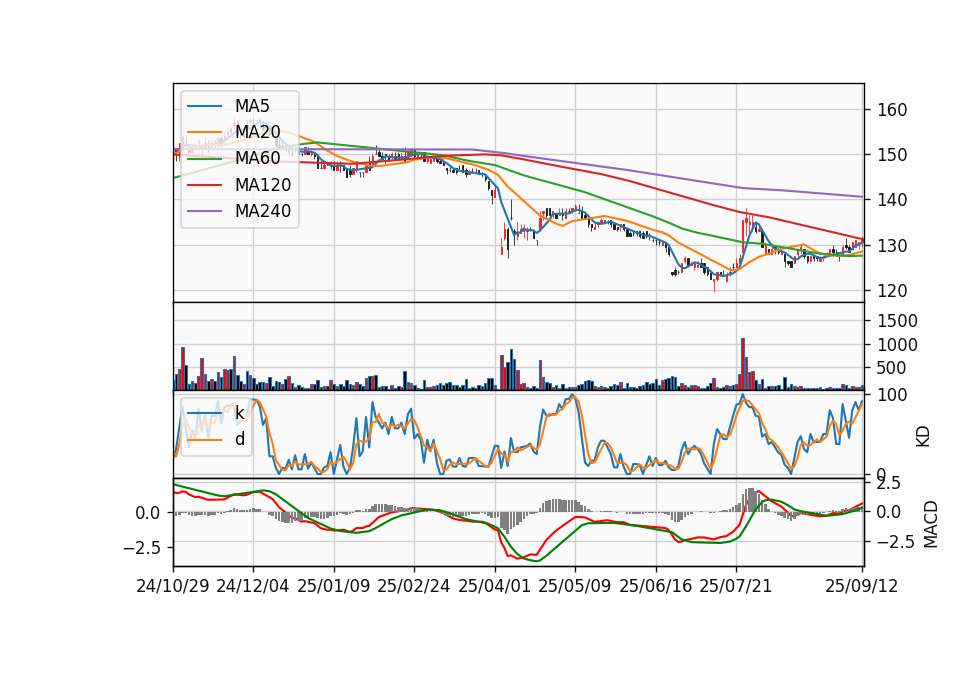
Task: Click the MA60 legend label
Action: click(x=257, y=158)
